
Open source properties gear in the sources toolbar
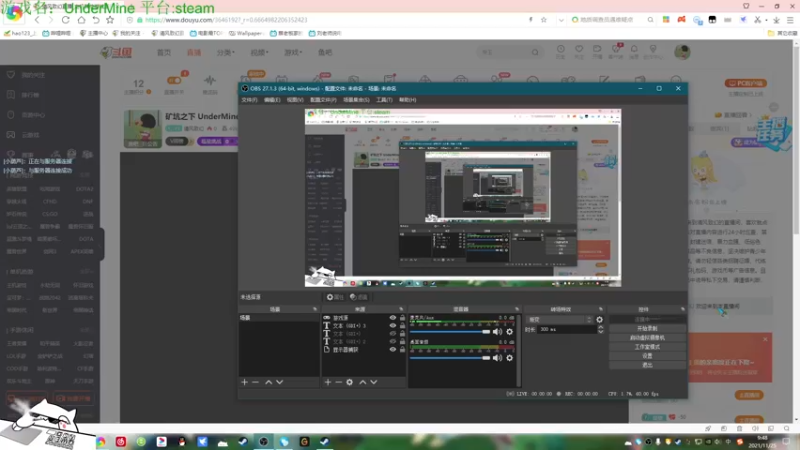(349, 382)
